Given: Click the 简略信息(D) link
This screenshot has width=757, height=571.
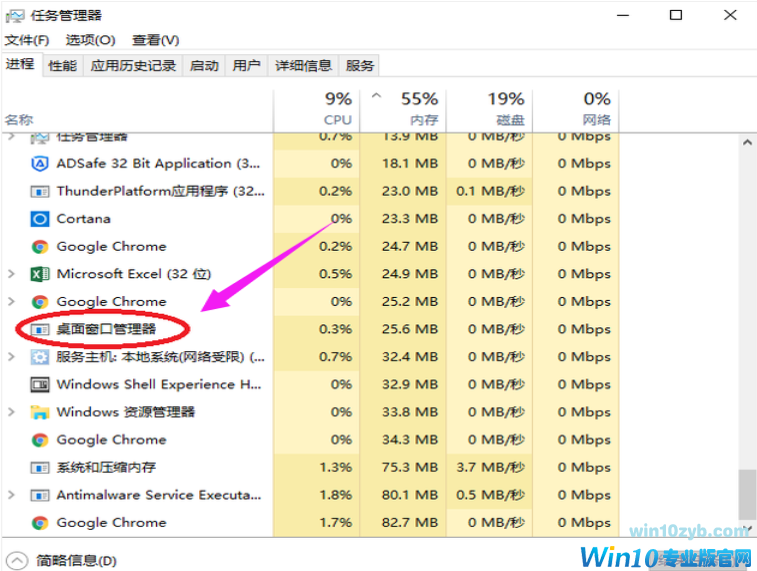Looking at the screenshot, I should [76, 561].
